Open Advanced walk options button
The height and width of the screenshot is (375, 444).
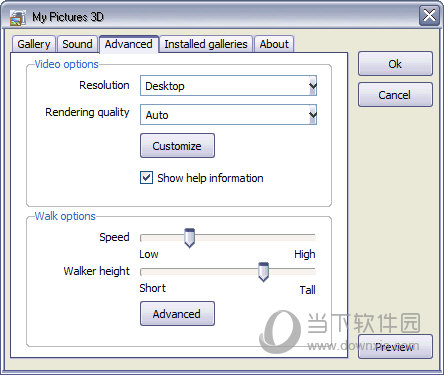pyautogui.click(x=177, y=314)
